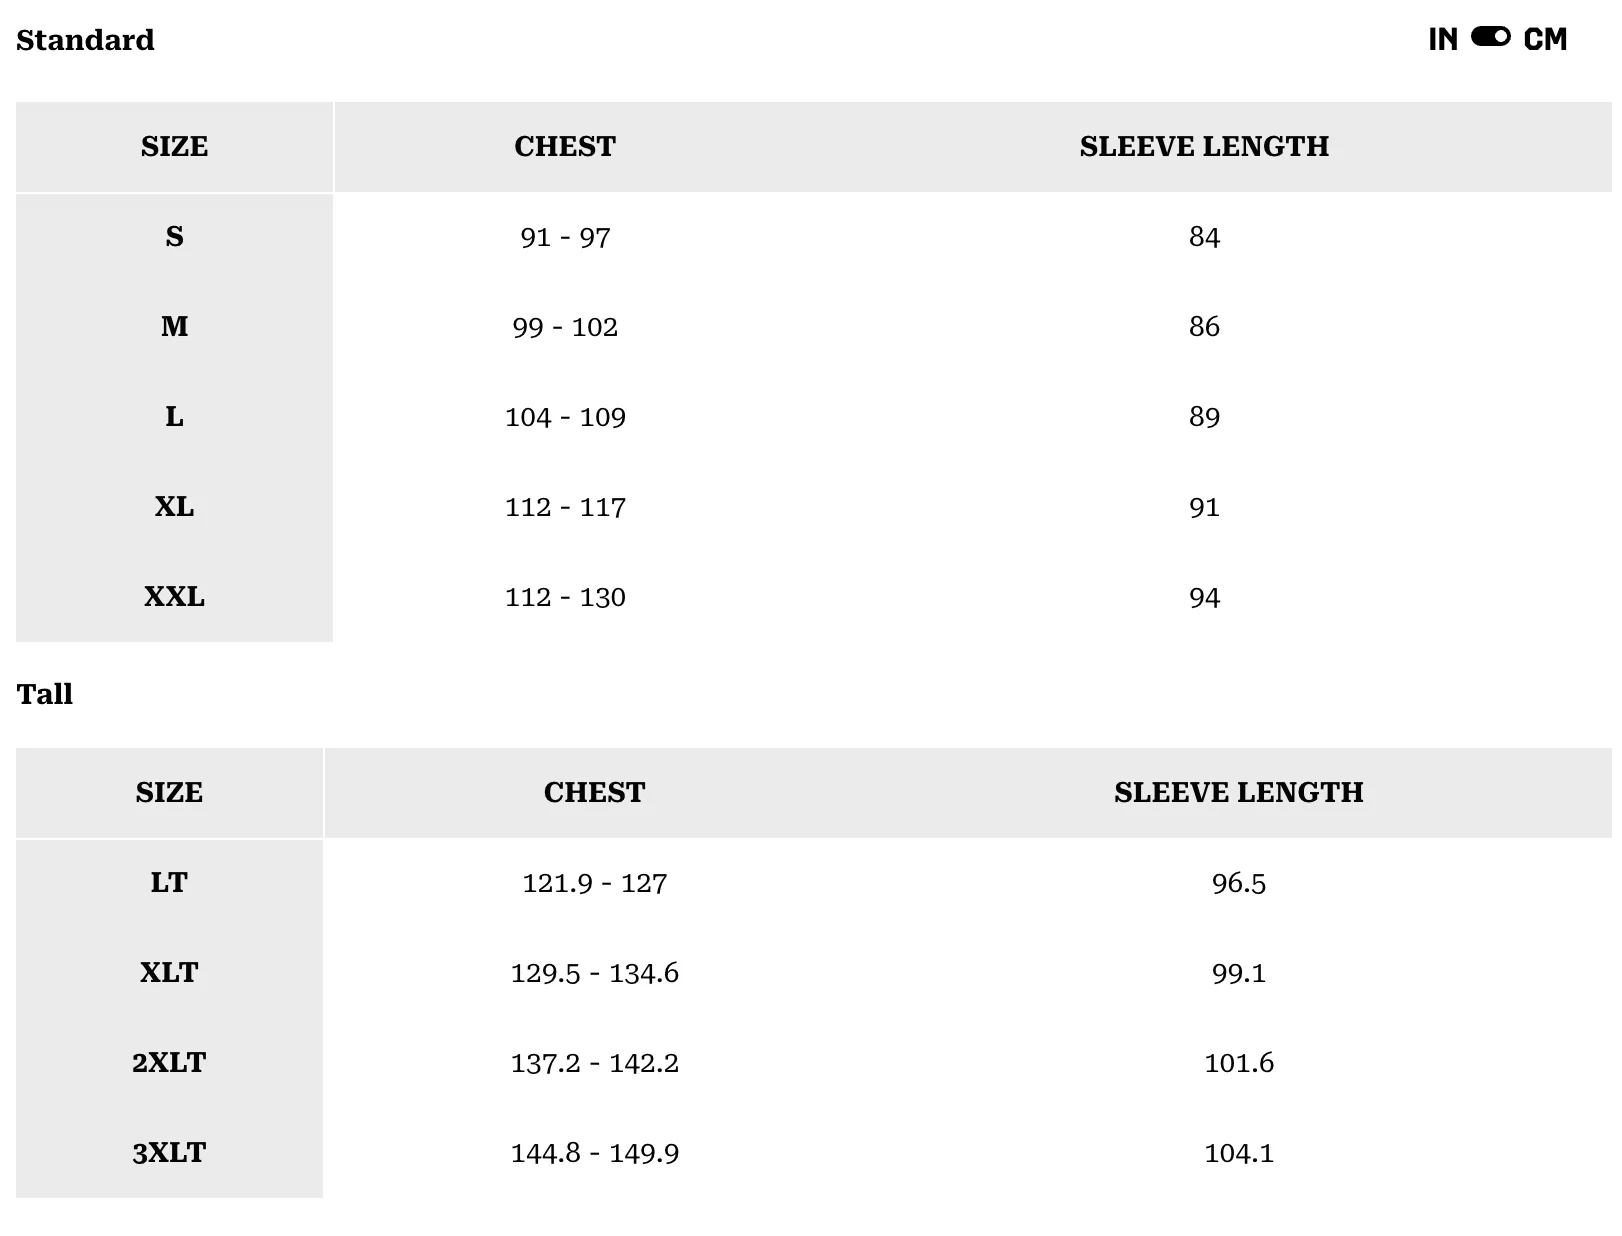Toggle the IN/CM unit switch
Screen dimensions: 1622x1236
click(1490, 37)
